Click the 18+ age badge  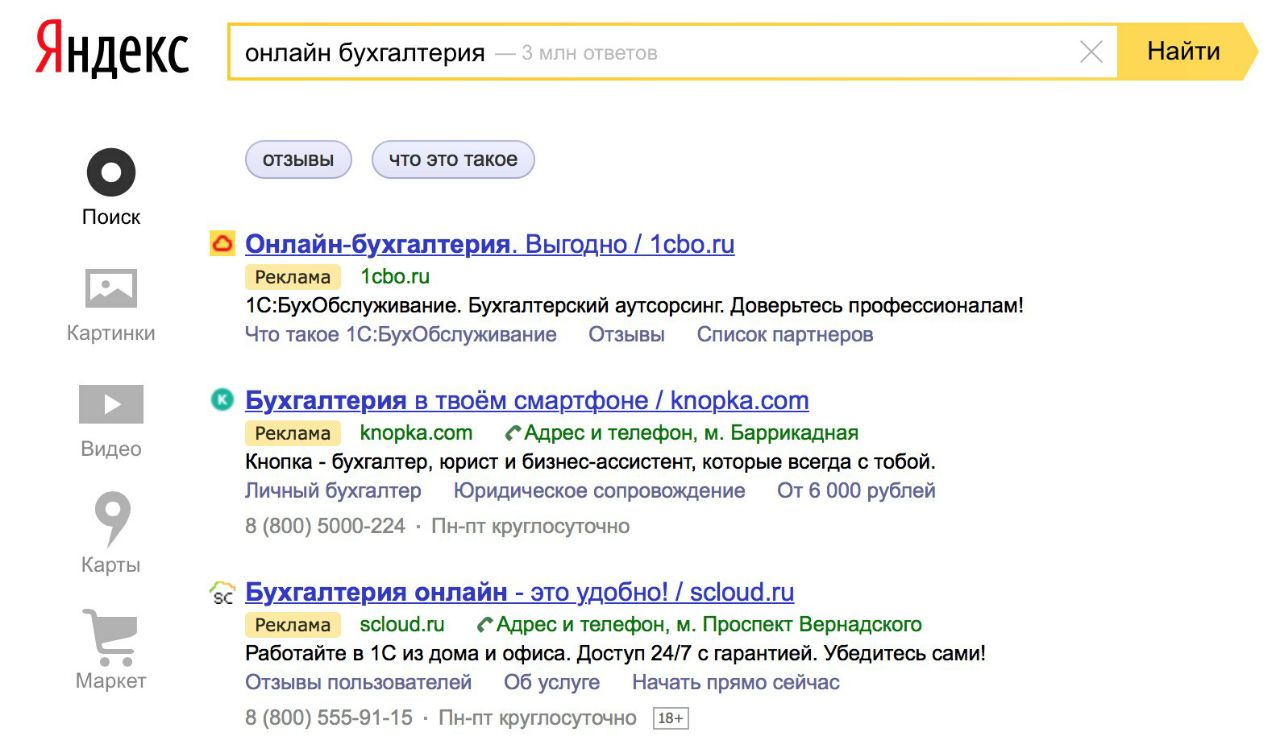[671, 718]
